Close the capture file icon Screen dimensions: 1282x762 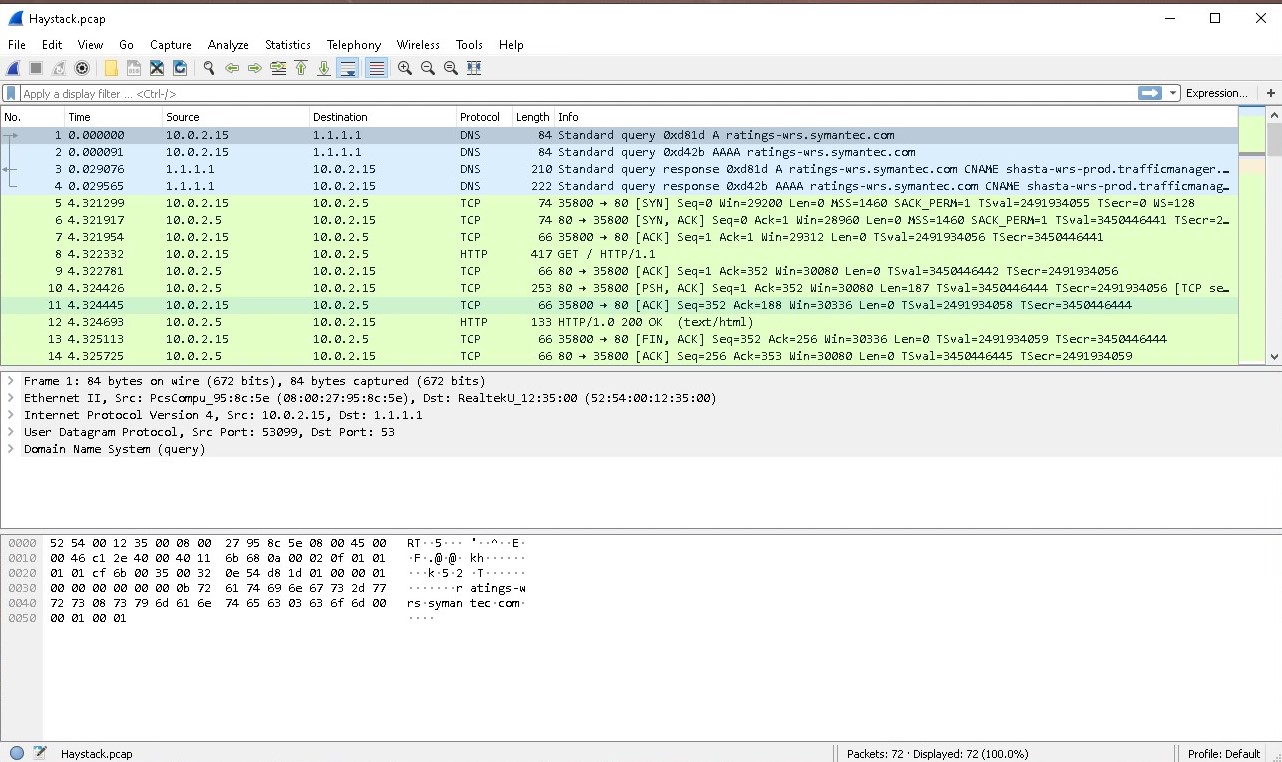(157, 68)
